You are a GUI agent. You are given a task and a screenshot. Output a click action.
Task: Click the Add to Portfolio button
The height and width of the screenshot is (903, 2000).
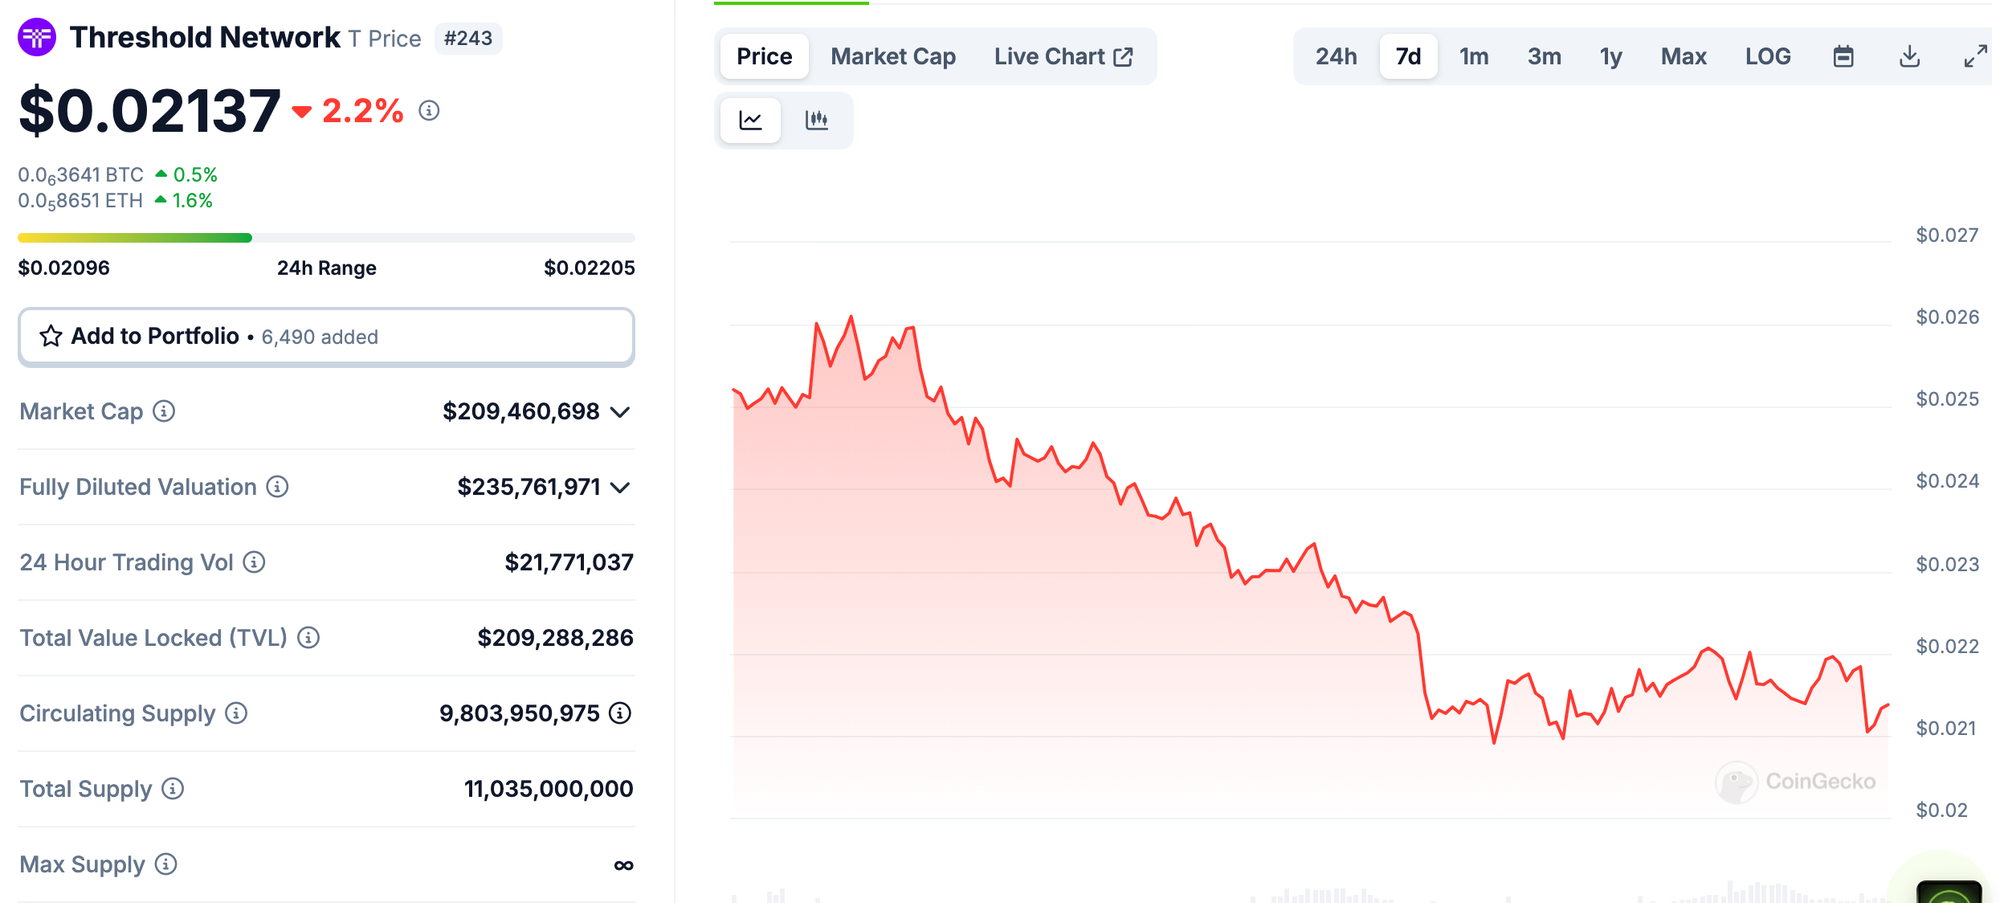click(326, 336)
